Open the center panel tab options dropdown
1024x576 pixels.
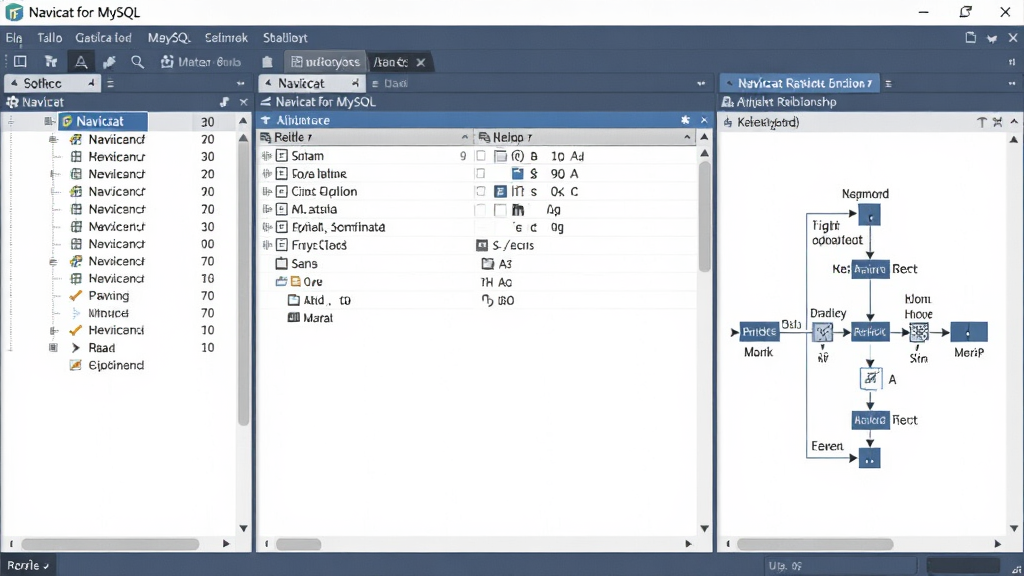[701, 84]
